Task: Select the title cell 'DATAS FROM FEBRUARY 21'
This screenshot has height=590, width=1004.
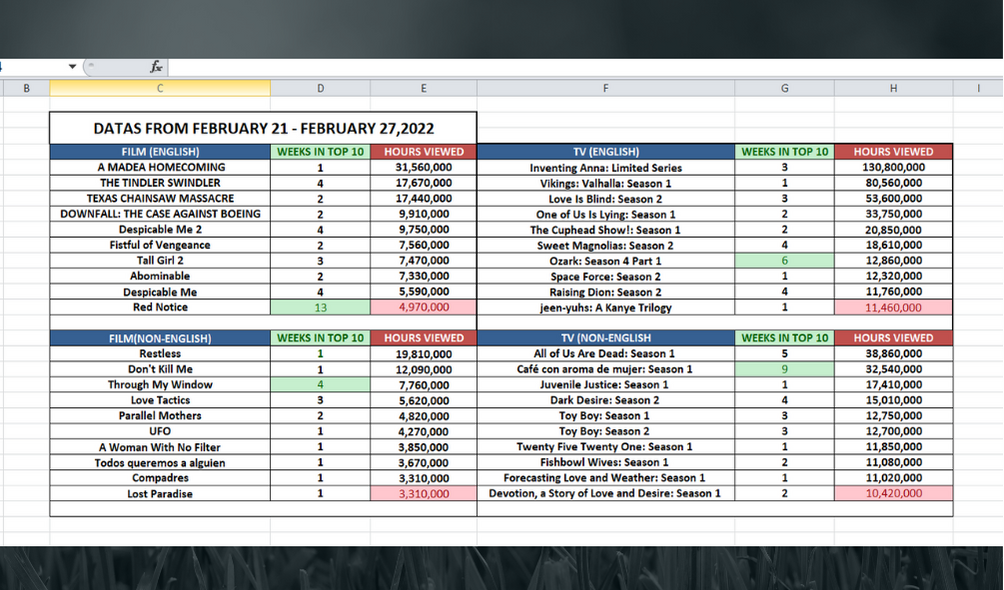Action: 263,128
